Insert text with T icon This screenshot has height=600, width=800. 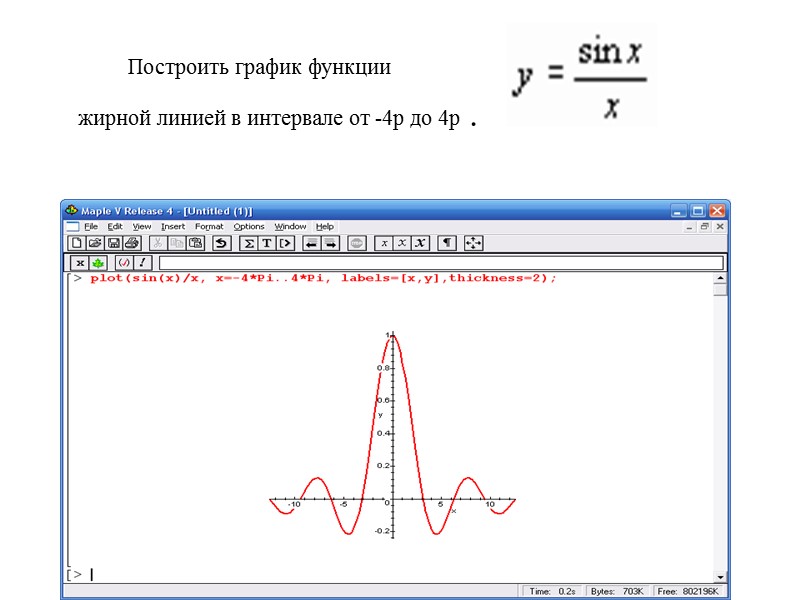[267, 243]
